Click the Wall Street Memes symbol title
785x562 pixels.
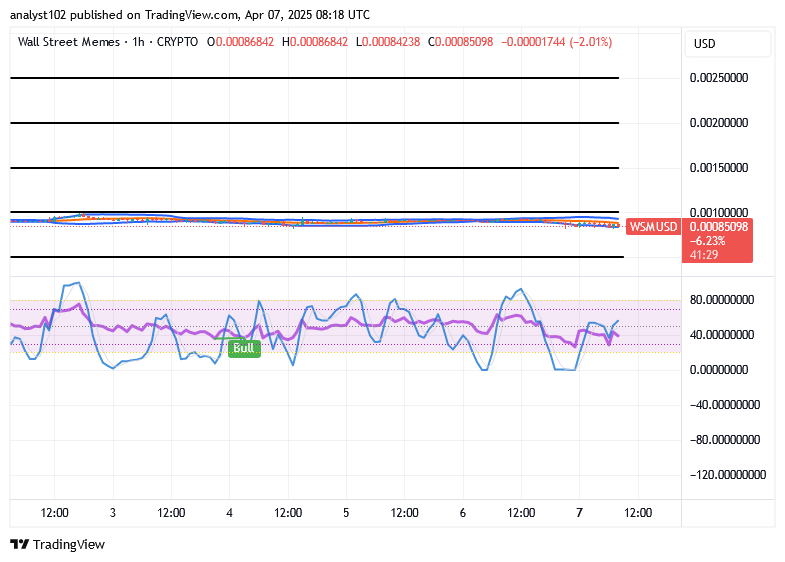(69, 42)
